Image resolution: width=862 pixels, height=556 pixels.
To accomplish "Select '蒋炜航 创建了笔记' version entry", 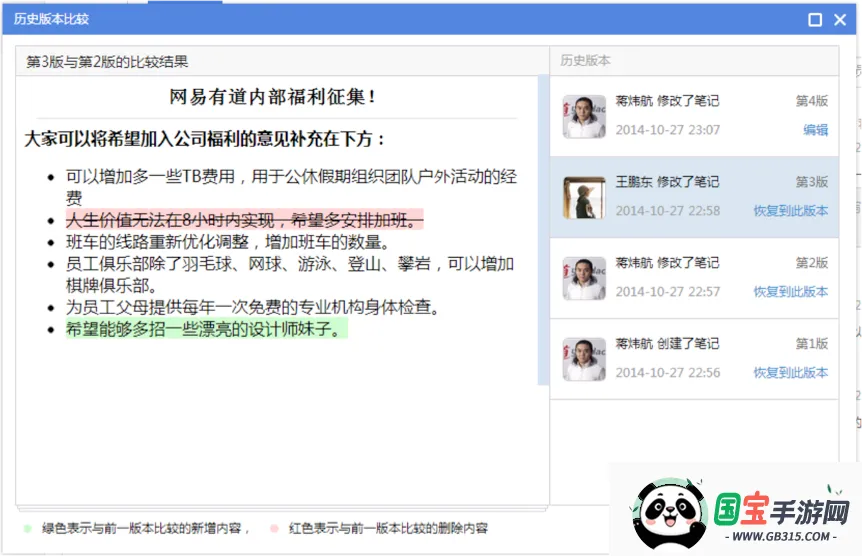I will click(x=667, y=343).
